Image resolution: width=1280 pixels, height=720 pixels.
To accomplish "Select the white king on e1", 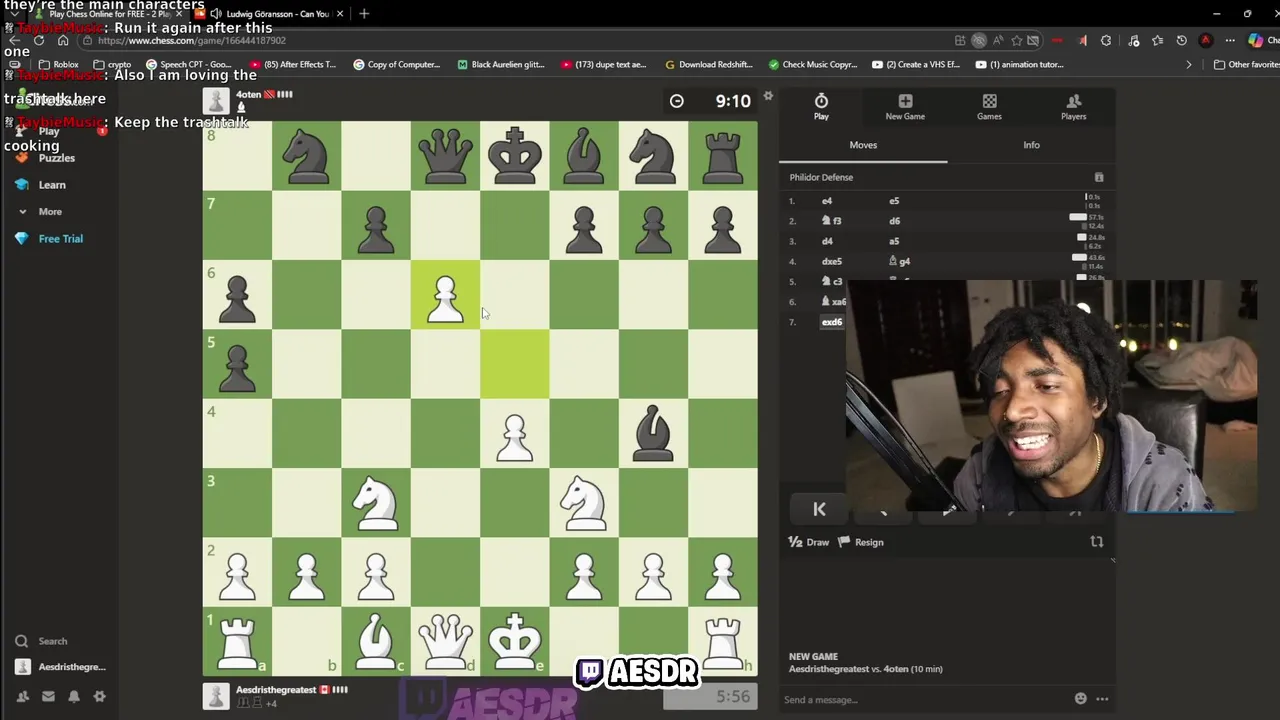I will [515, 641].
